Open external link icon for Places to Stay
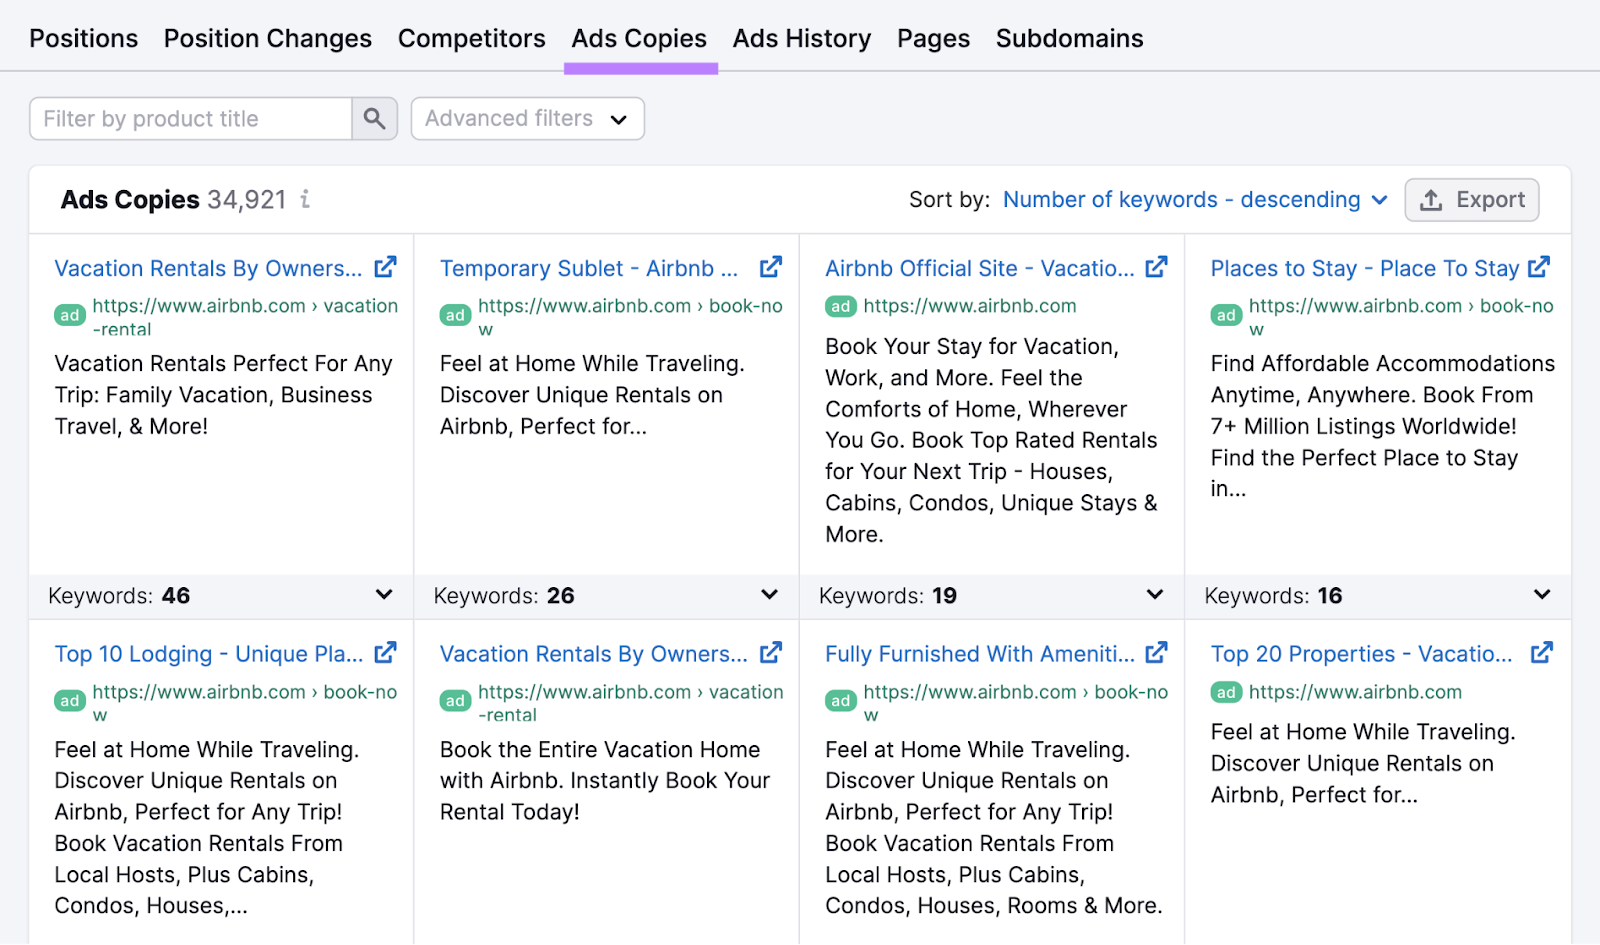Viewport: 1600px width, 945px height. (x=1539, y=267)
